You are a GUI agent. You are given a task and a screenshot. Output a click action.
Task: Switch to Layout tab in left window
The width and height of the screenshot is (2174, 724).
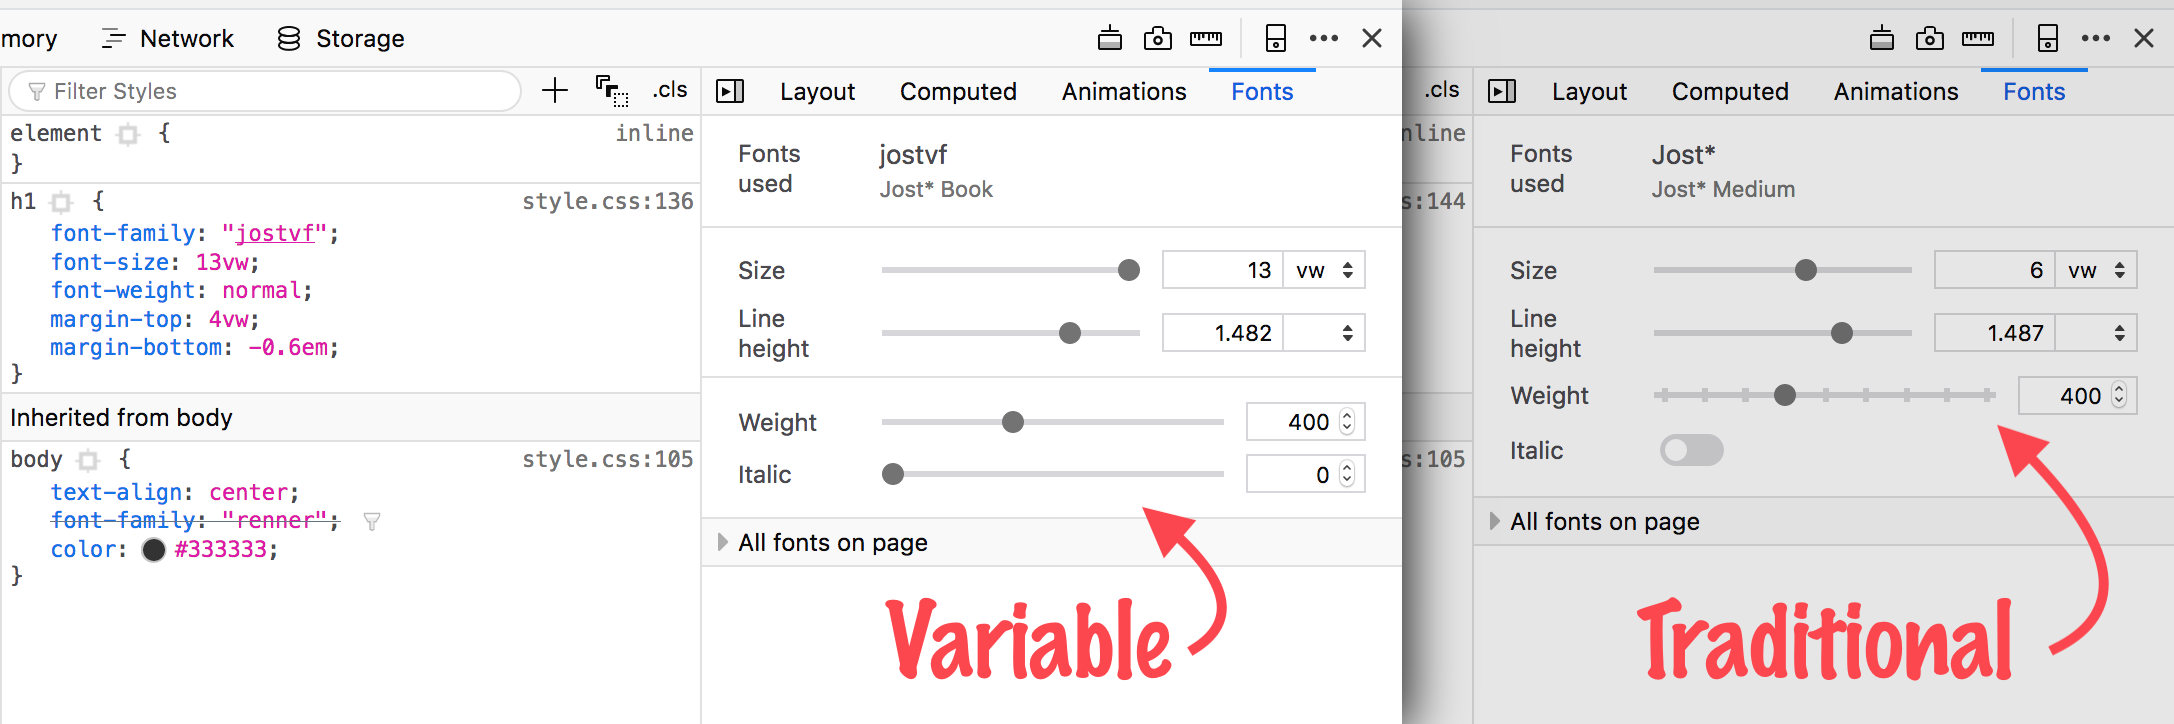(817, 92)
